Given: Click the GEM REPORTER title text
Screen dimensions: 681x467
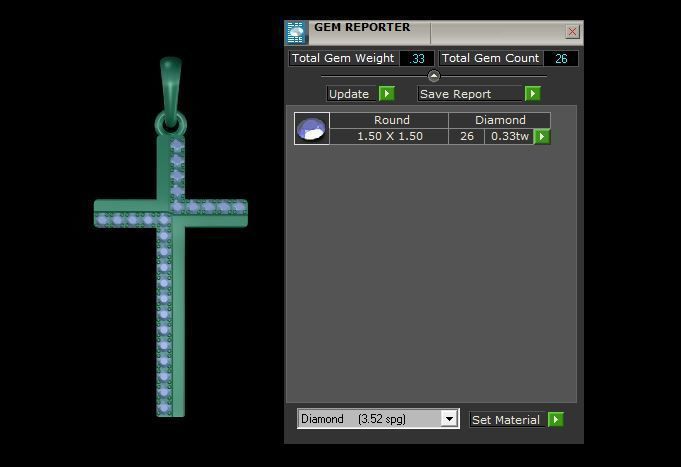Looking at the screenshot, I should point(362,27).
